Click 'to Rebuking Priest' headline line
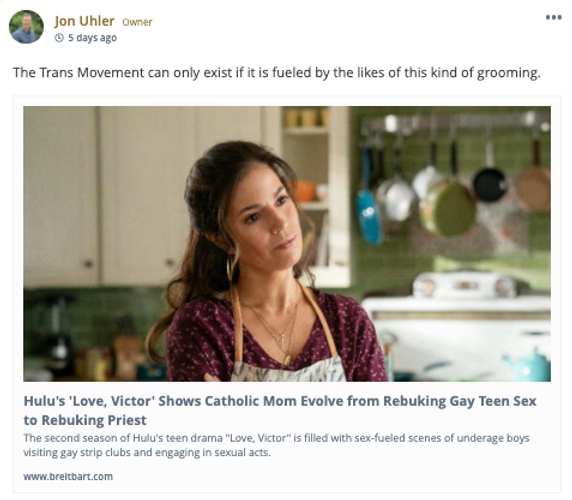Image resolution: width=572 pixels, height=500 pixels. click(85, 420)
